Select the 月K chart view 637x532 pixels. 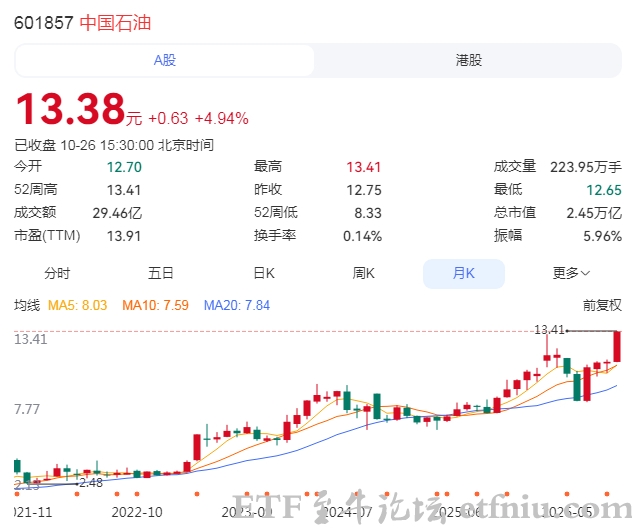click(x=464, y=274)
